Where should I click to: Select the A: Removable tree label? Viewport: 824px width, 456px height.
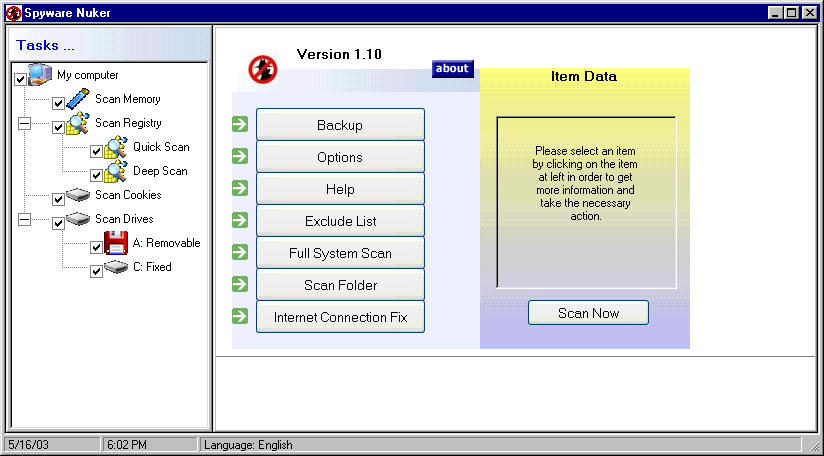167,243
